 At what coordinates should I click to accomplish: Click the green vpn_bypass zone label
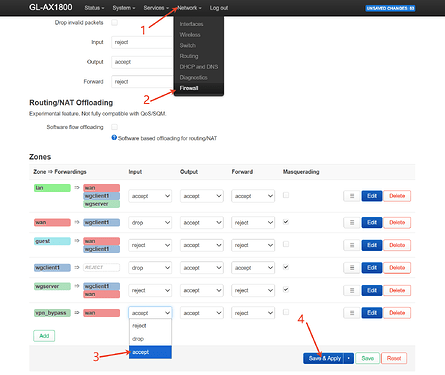tap(52, 313)
